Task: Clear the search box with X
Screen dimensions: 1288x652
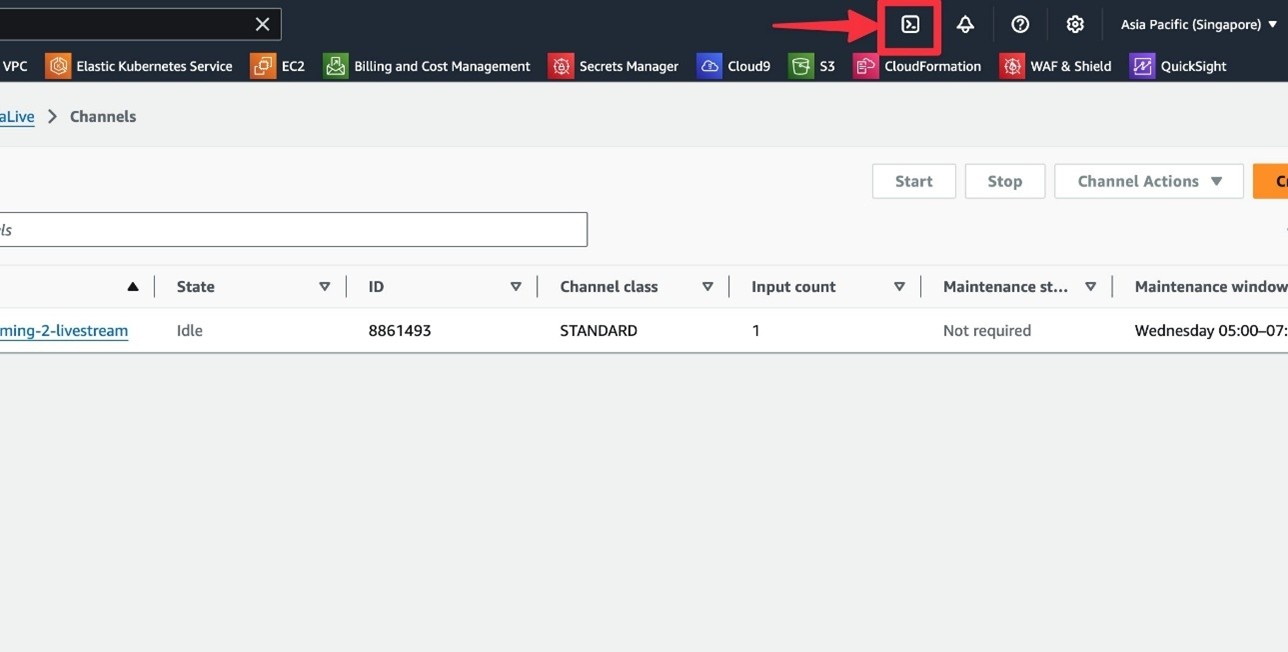Action: click(x=262, y=25)
